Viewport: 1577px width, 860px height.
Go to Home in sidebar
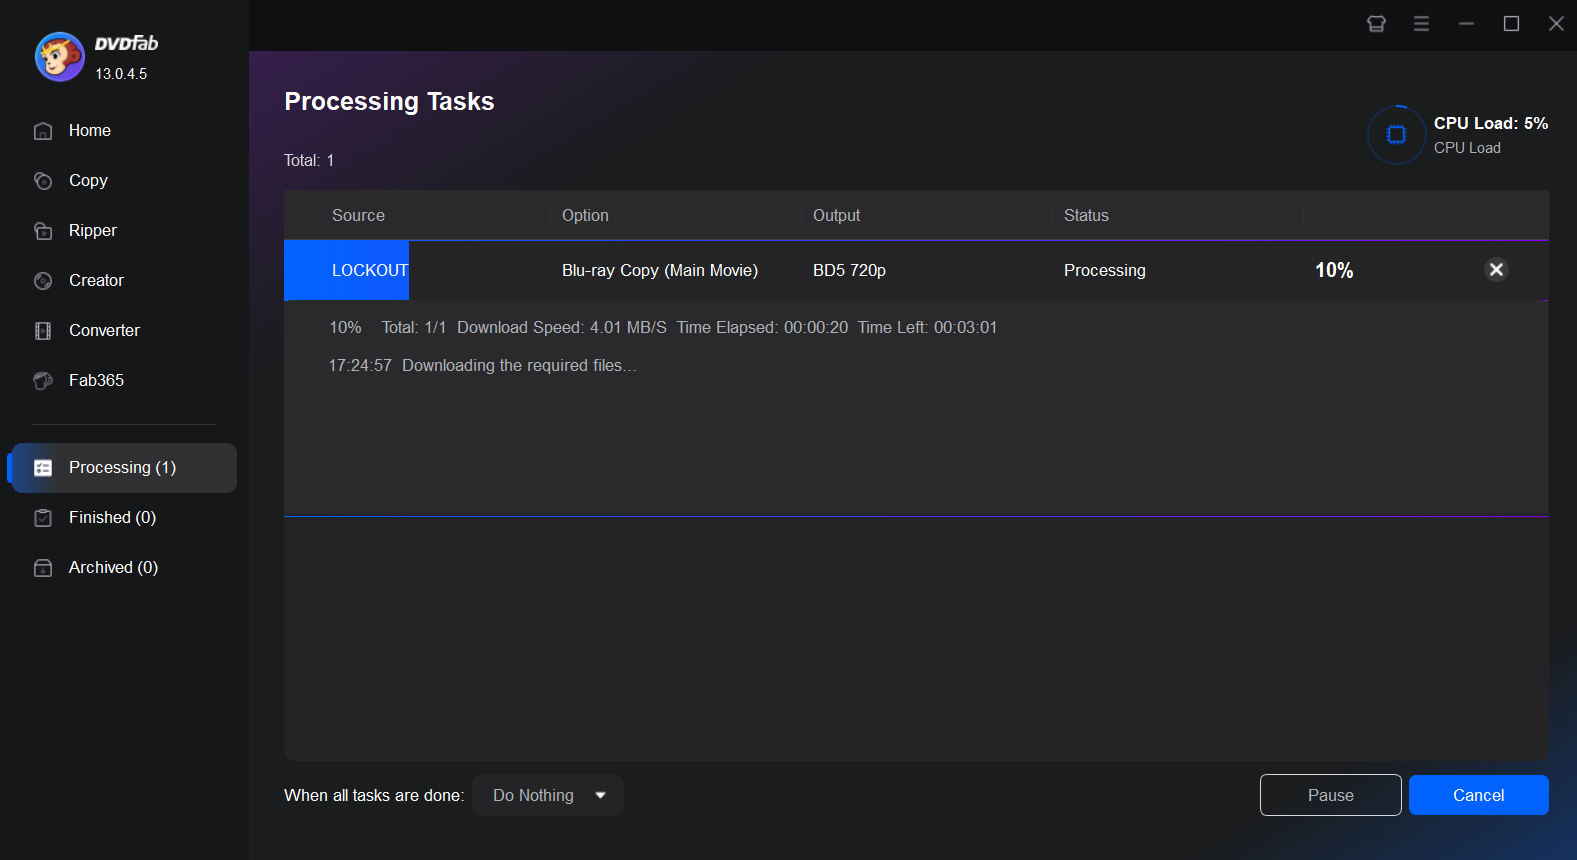coord(90,131)
